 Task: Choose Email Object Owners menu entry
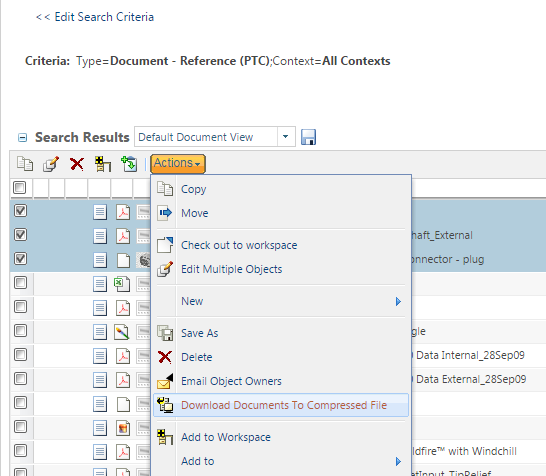pos(231,381)
